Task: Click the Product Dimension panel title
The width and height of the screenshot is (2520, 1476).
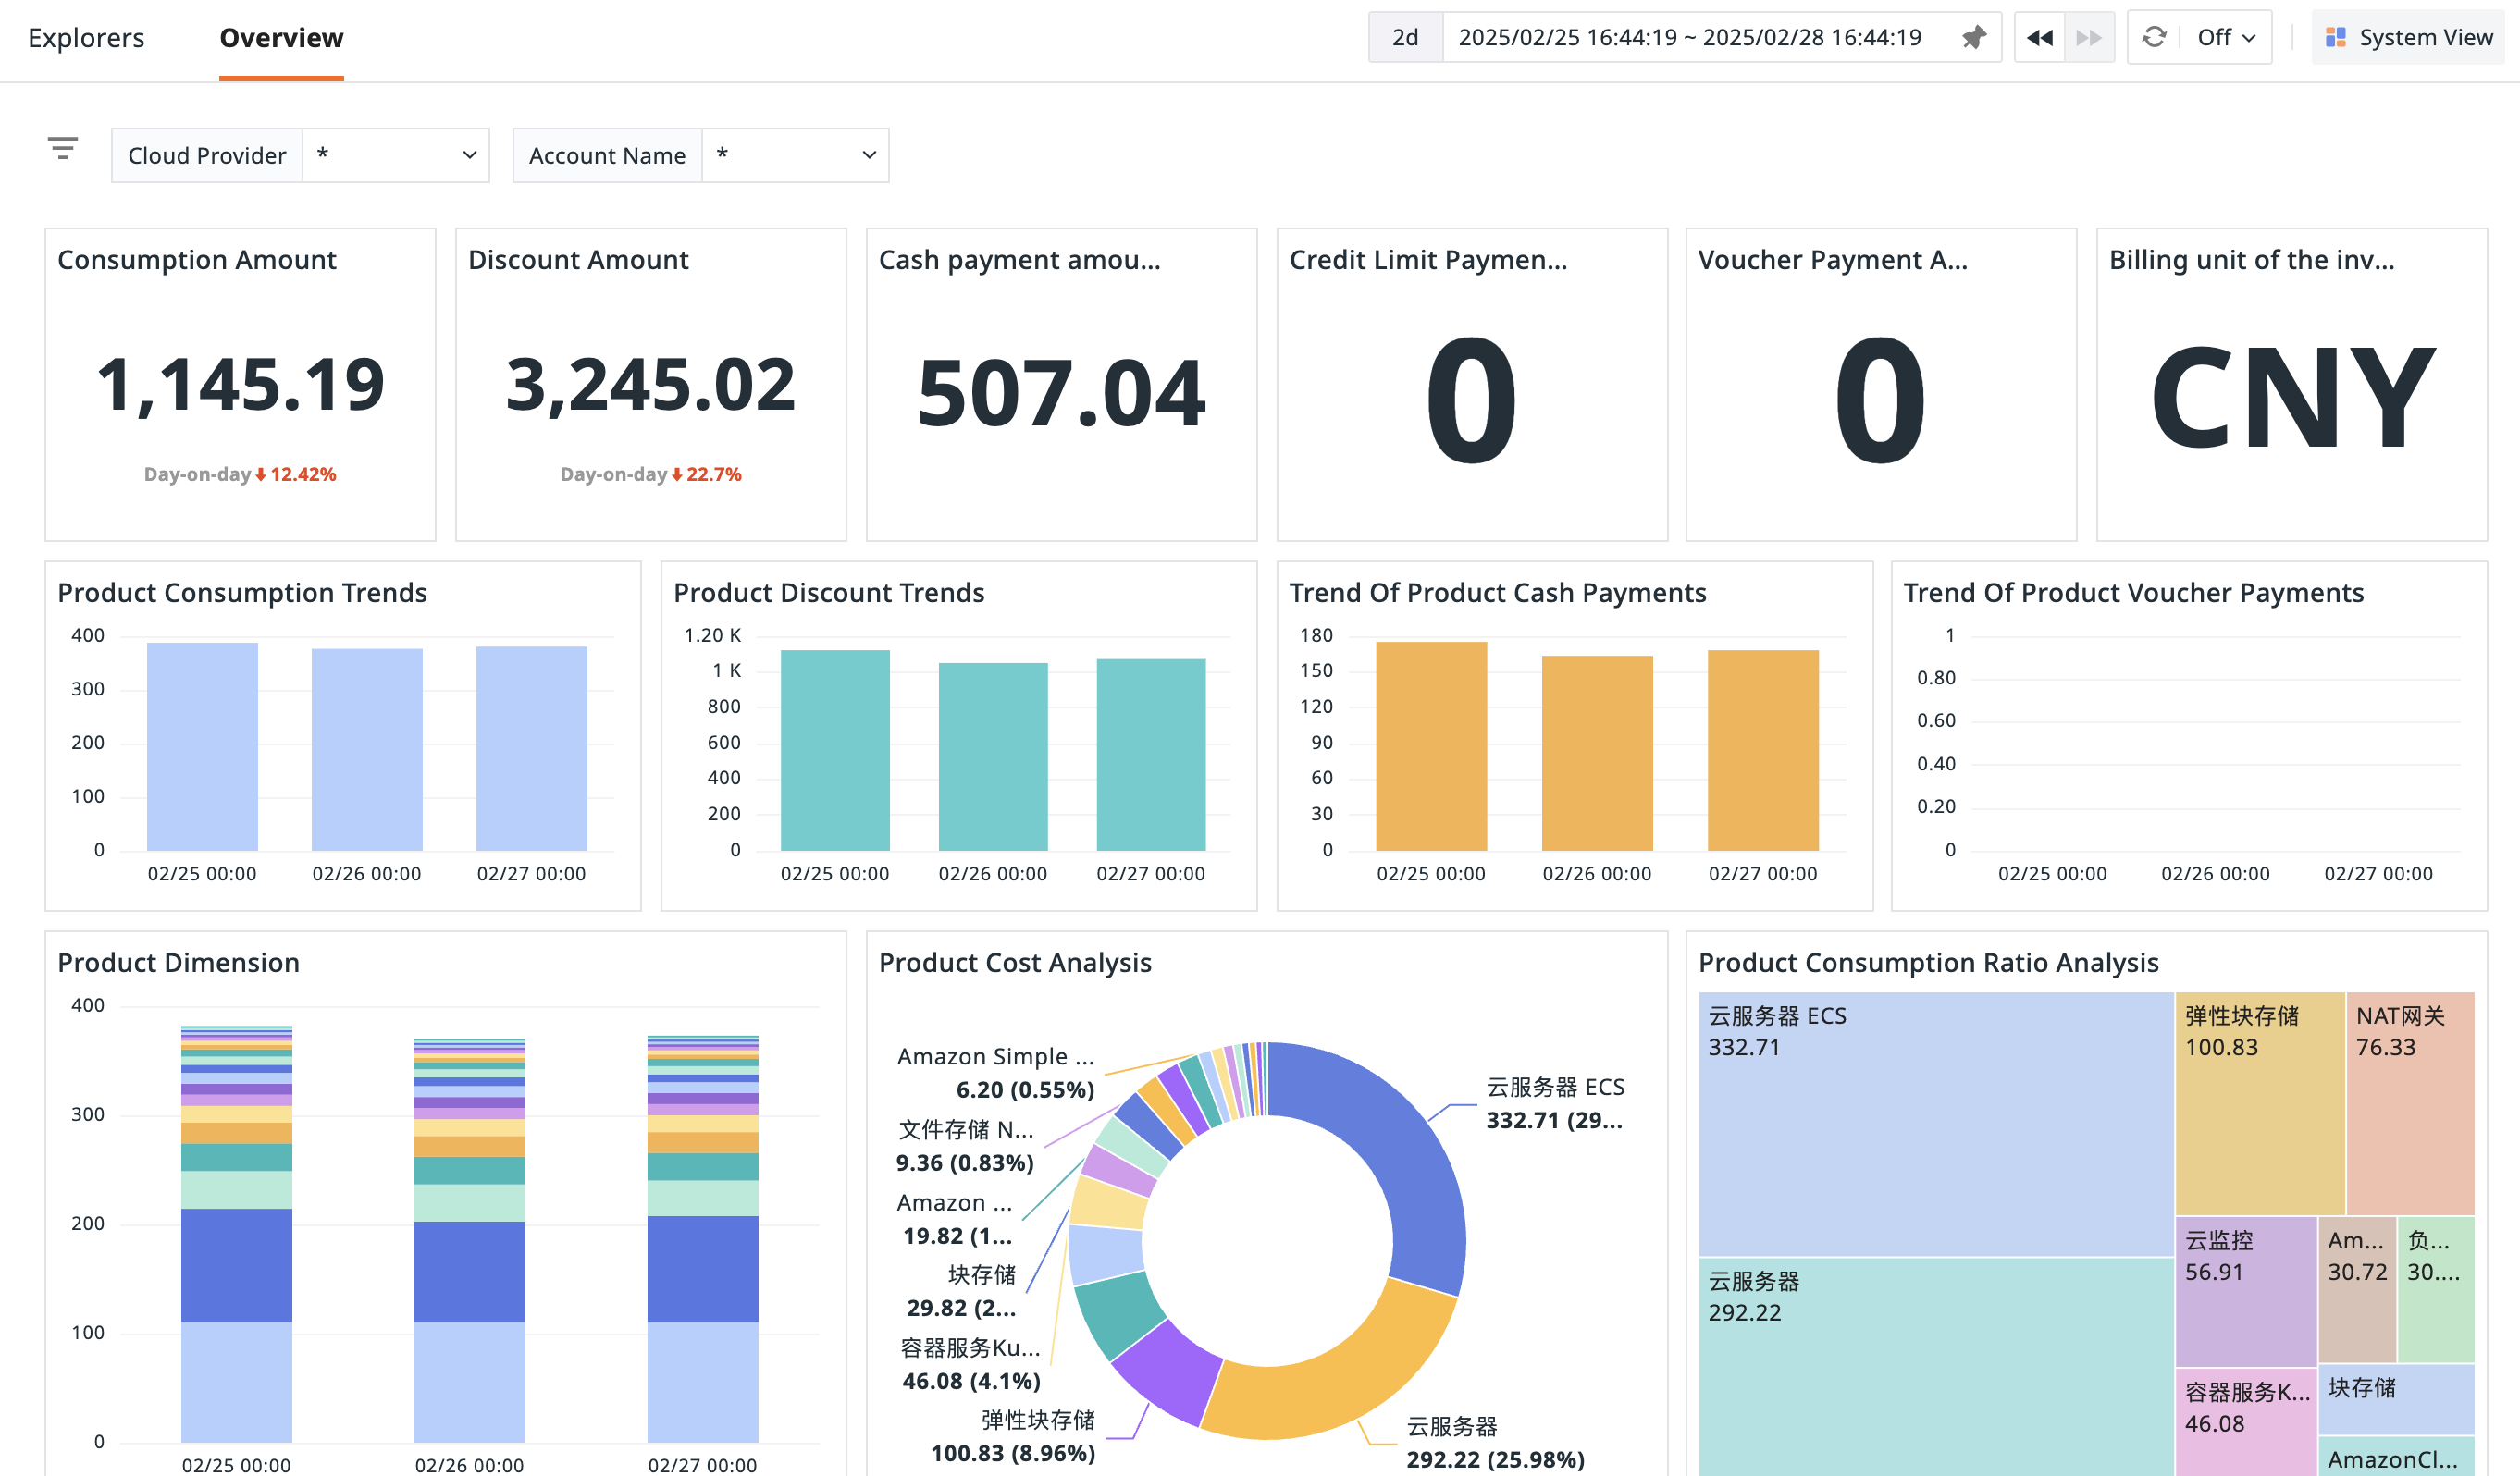Action: (178, 963)
